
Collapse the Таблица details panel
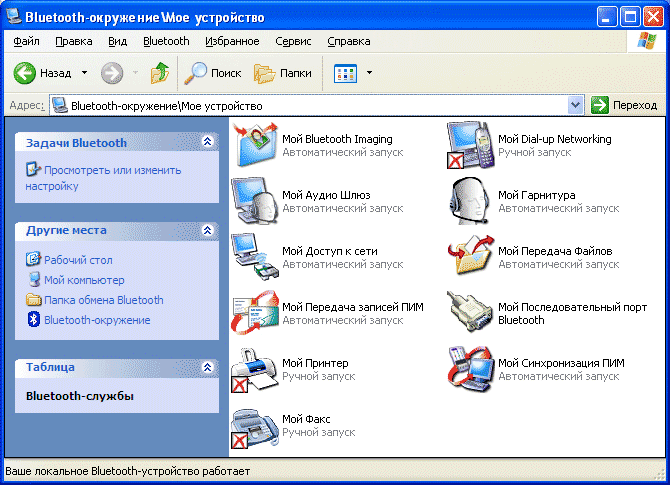208,367
